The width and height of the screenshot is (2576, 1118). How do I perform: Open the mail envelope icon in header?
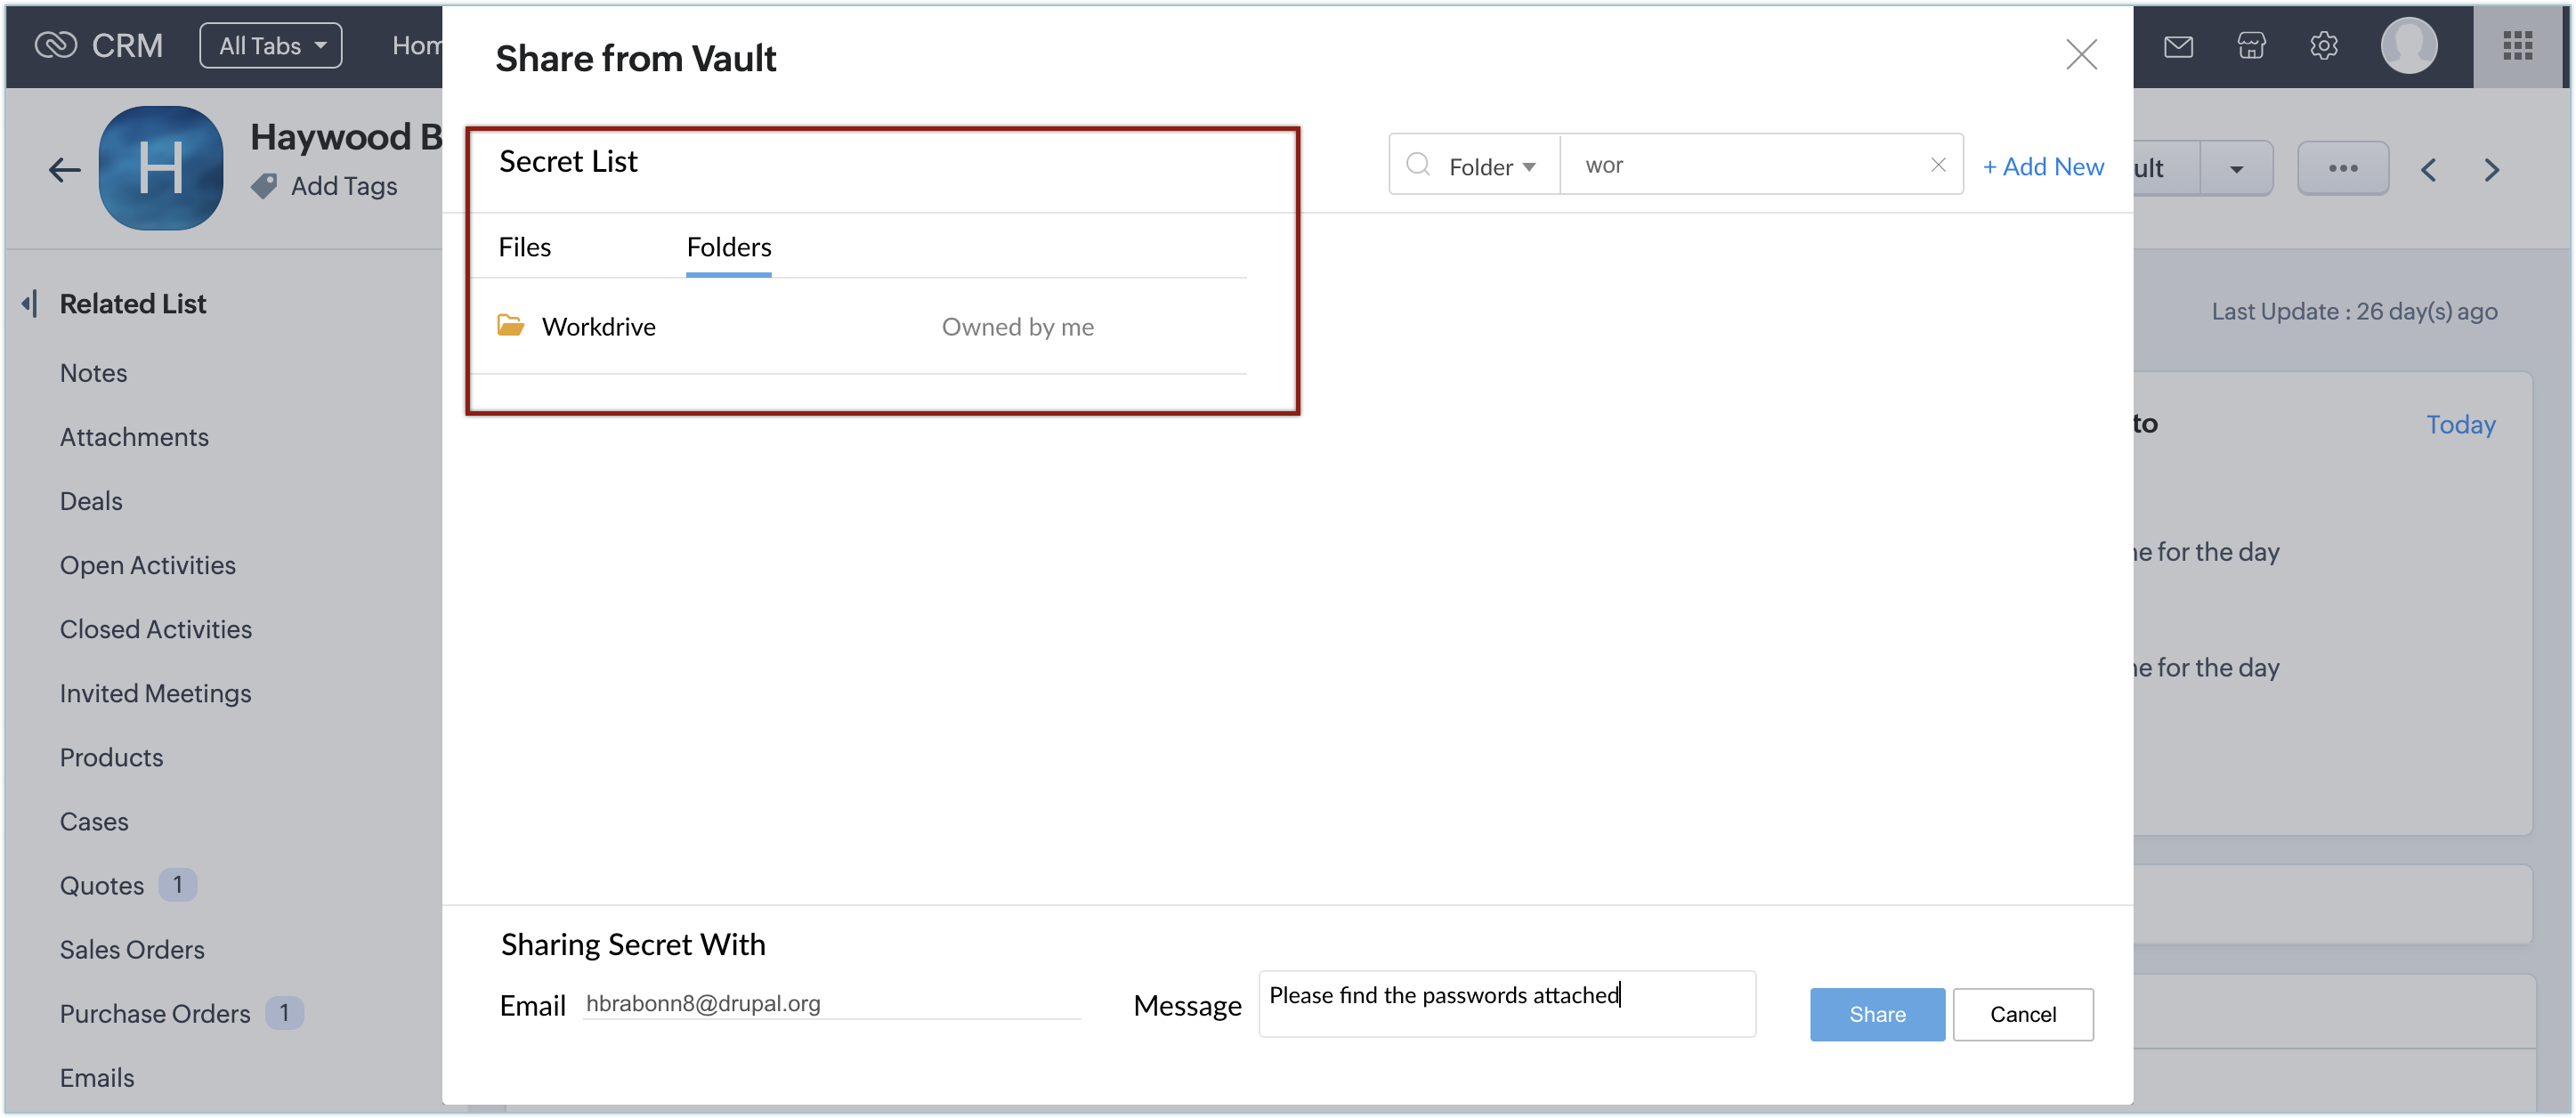(x=2178, y=46)
